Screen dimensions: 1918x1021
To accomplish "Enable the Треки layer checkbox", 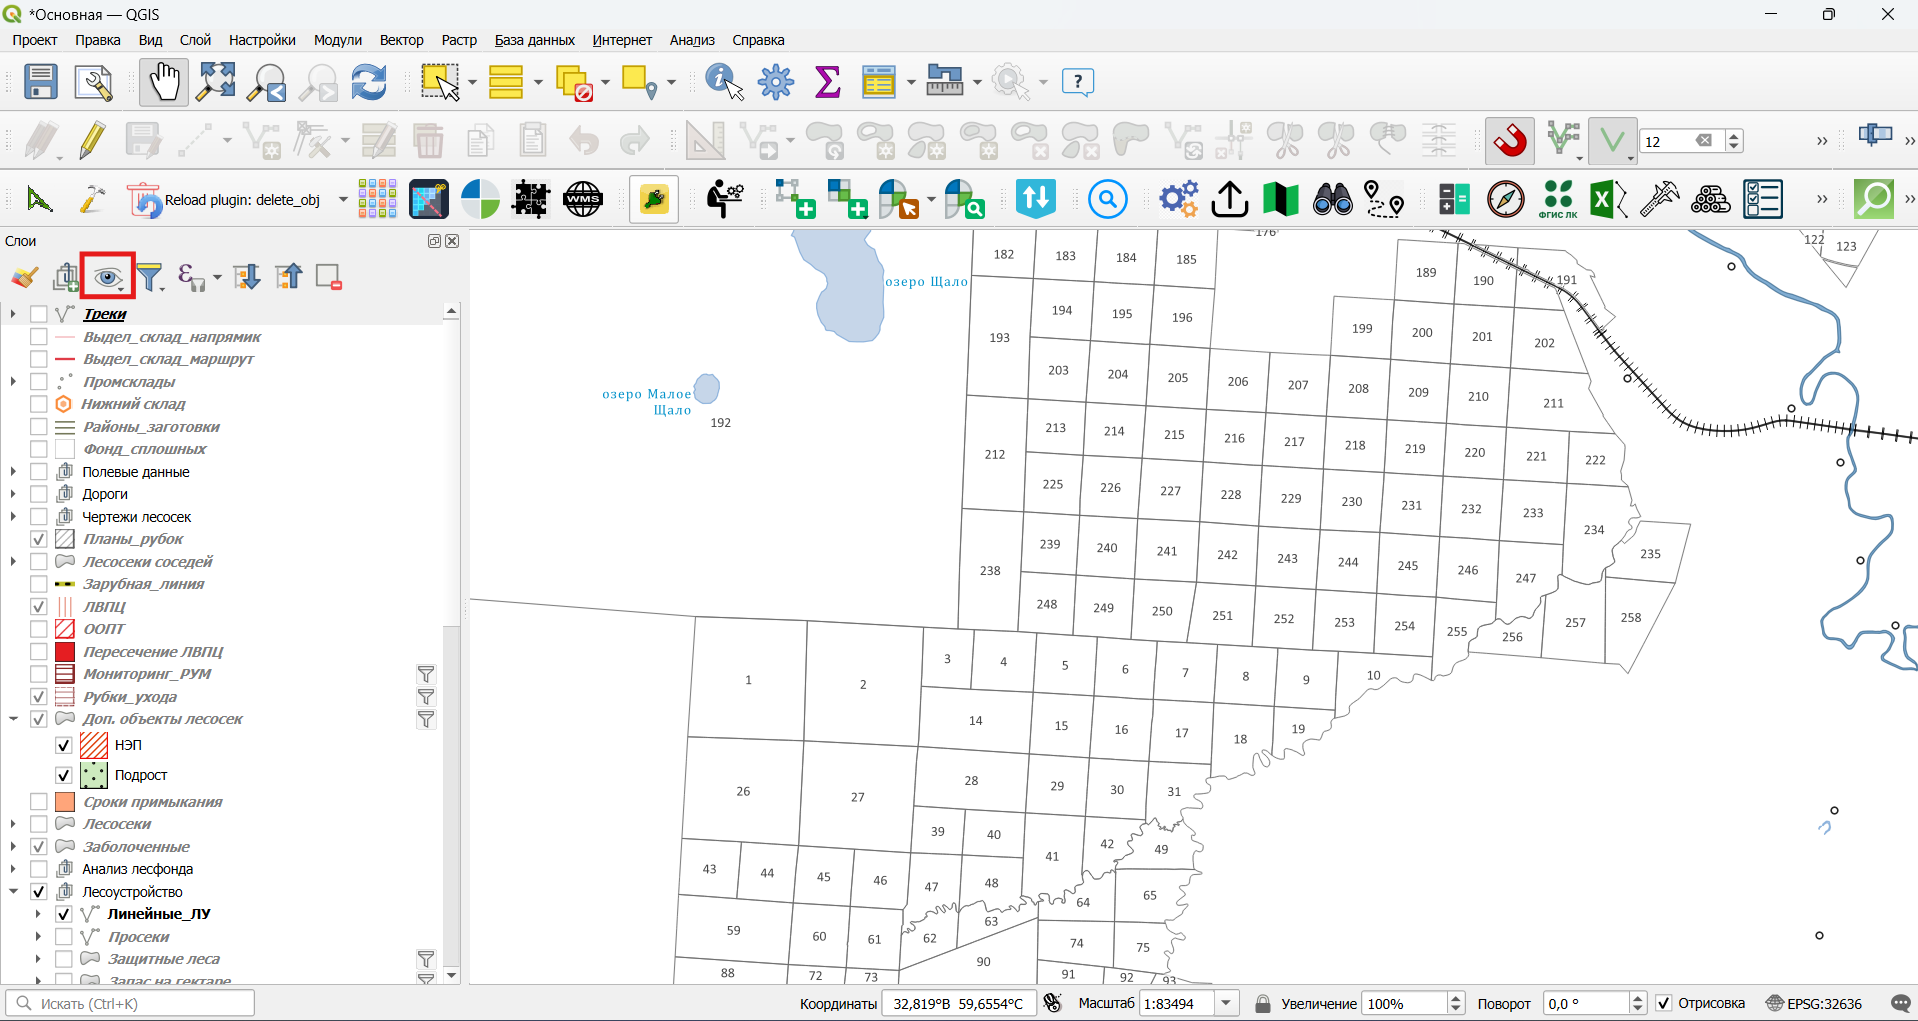I will (39, 314).
